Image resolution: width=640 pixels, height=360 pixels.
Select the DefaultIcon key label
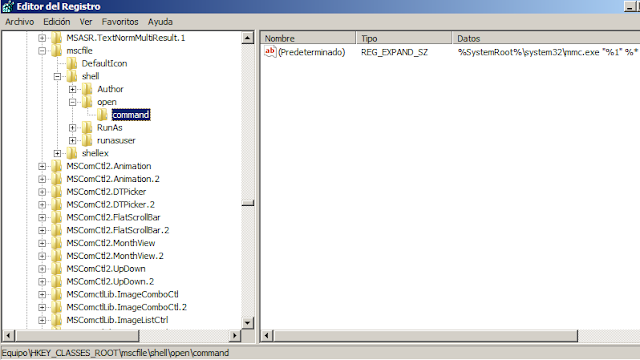click(104, 63)
